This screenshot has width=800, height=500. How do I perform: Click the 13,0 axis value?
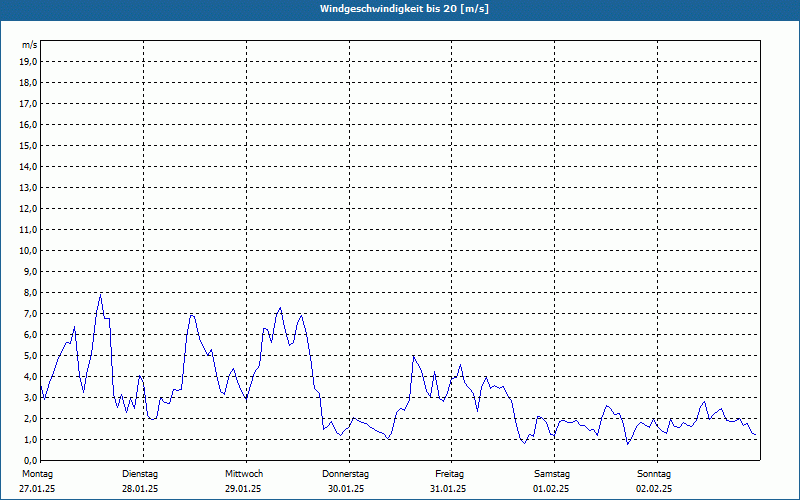click(x=28, y=187)
